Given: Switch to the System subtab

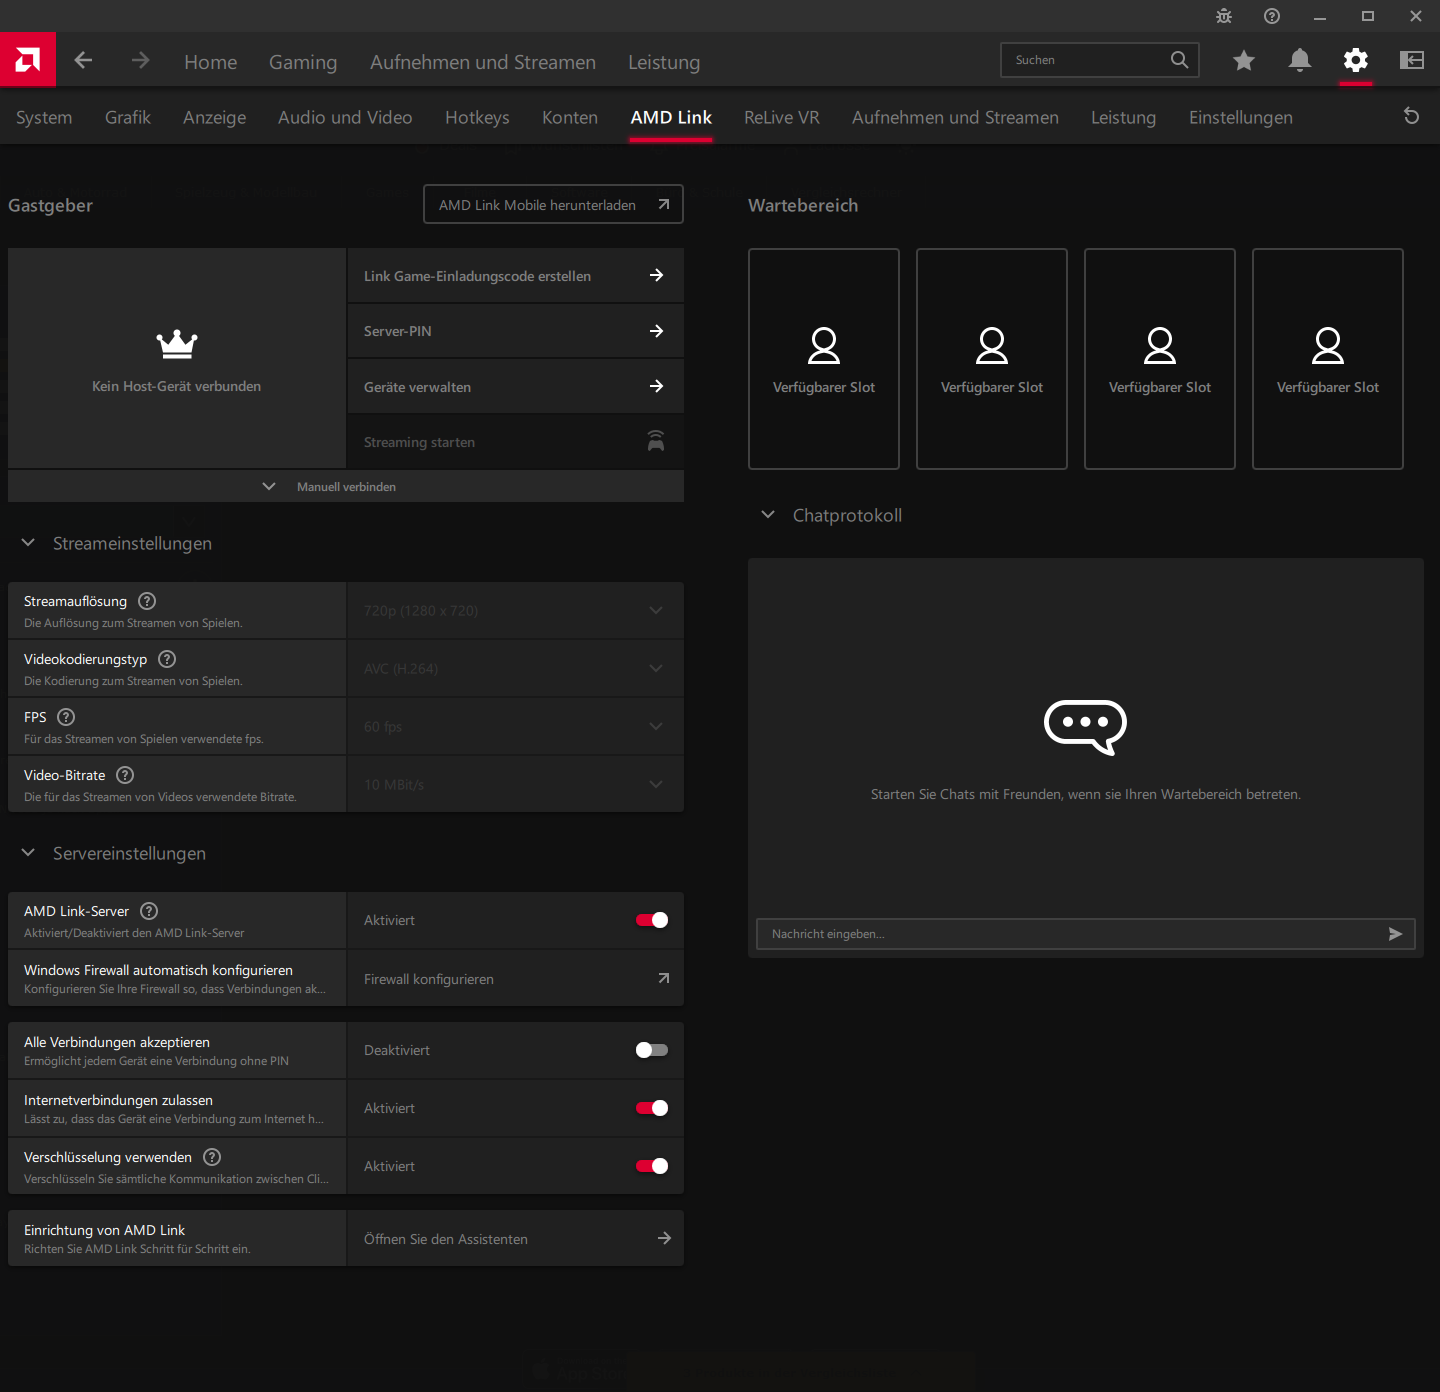Looking at the screenshot, I should (x=44, y=118).
